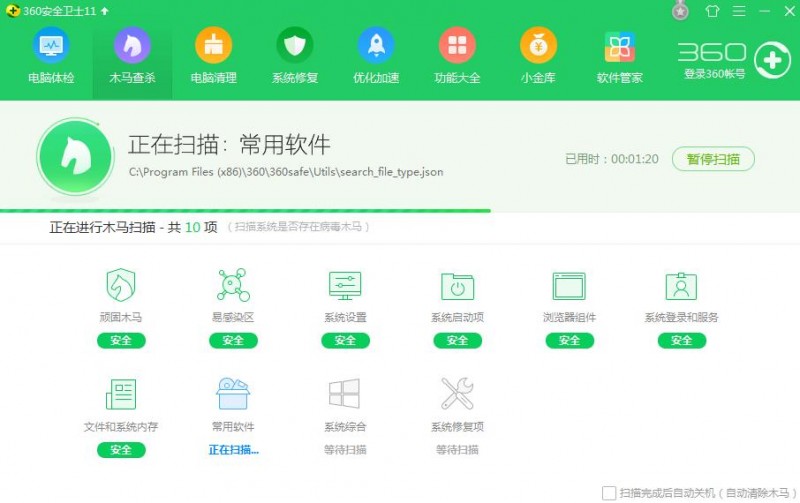This screenshot has height=503, width=800.
Task: Click the 系统登录和服务 badge icon
Action: click(681, 286)
